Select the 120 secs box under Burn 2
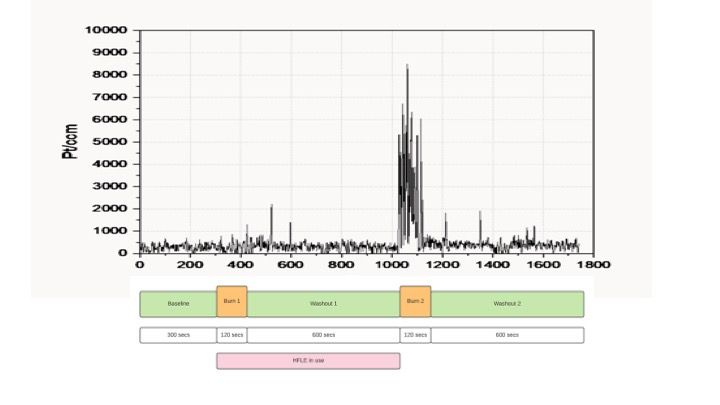This screenshot has height=405, width=720. tap(415, 335)
